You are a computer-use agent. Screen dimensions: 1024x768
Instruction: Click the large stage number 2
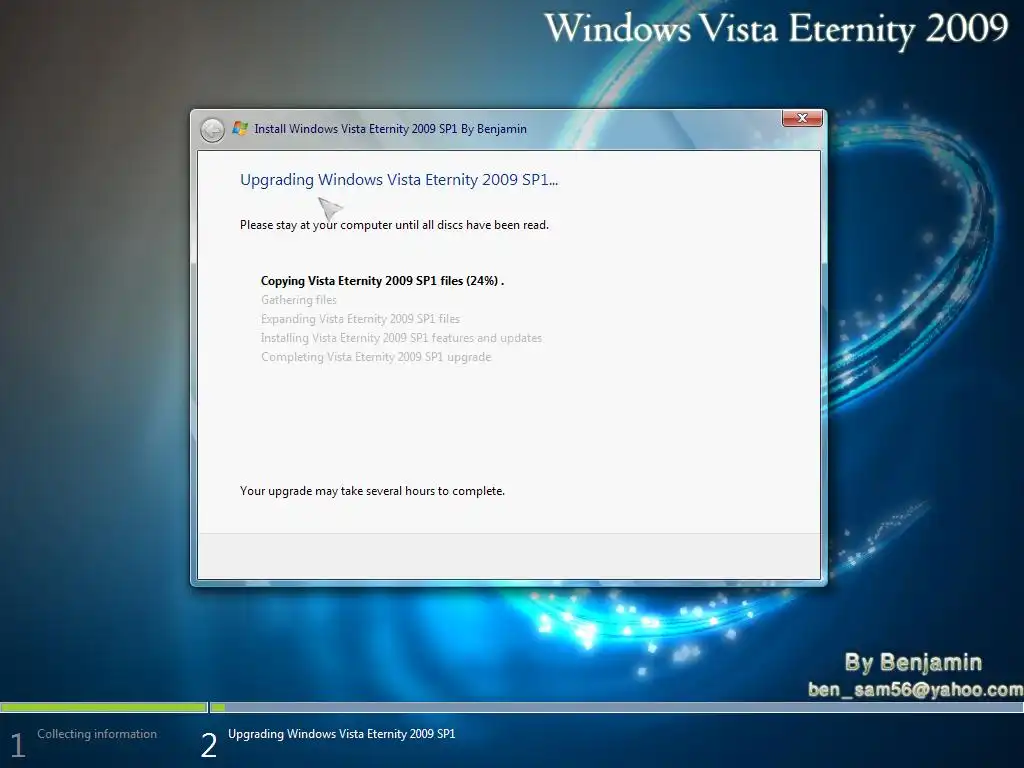(x=209, y=745)
